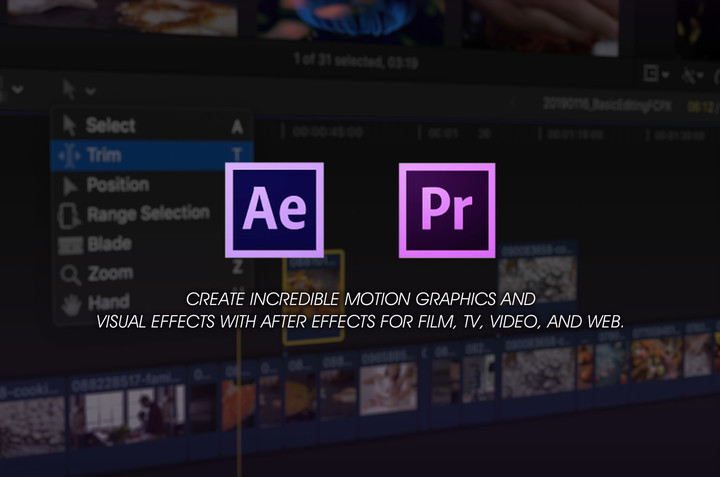Click the Hand tool icon
The image size is (720, 477).
click(69, 302)
